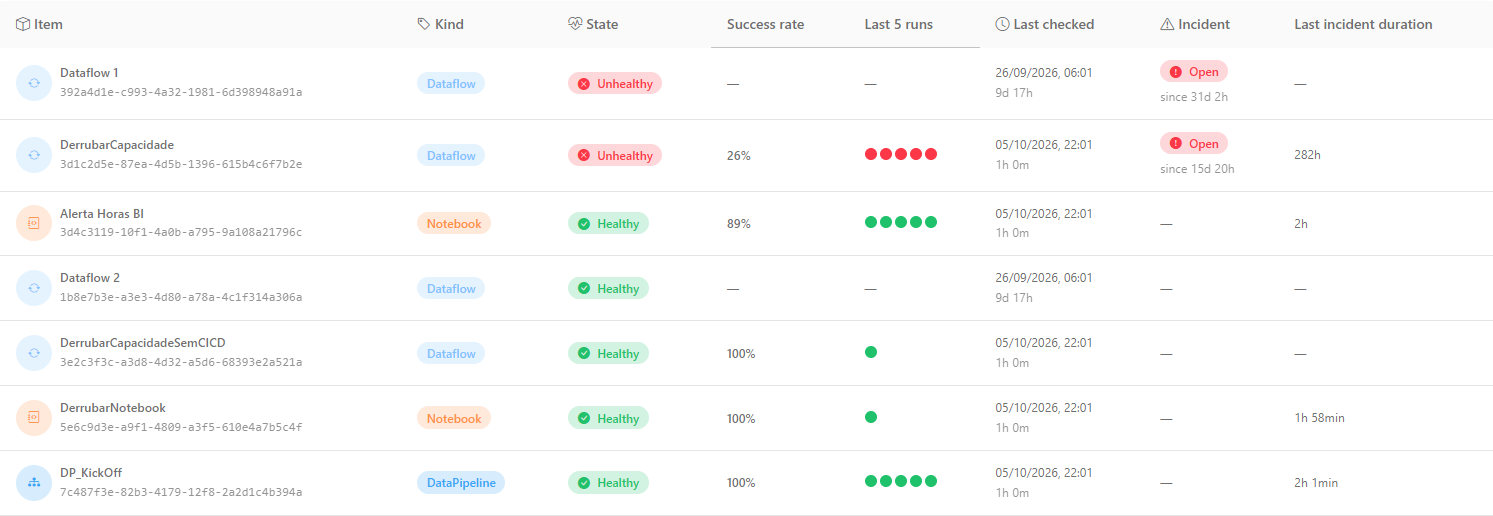The height and width of the screenshot is (516, 1493).
Task: Click the 1h 58min duration value
Action: click(1320, 418)
